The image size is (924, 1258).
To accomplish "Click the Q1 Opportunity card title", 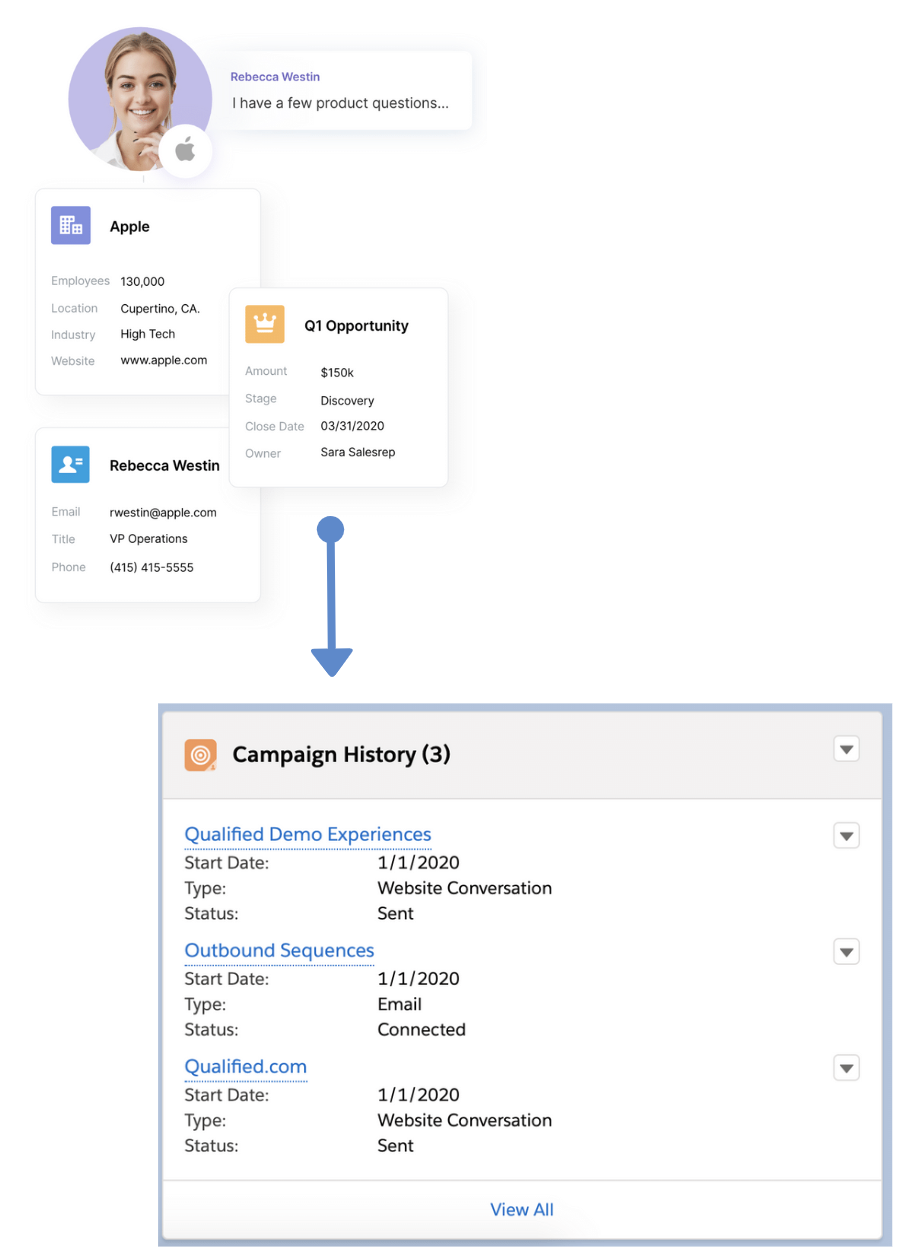I will click(356, 326).
